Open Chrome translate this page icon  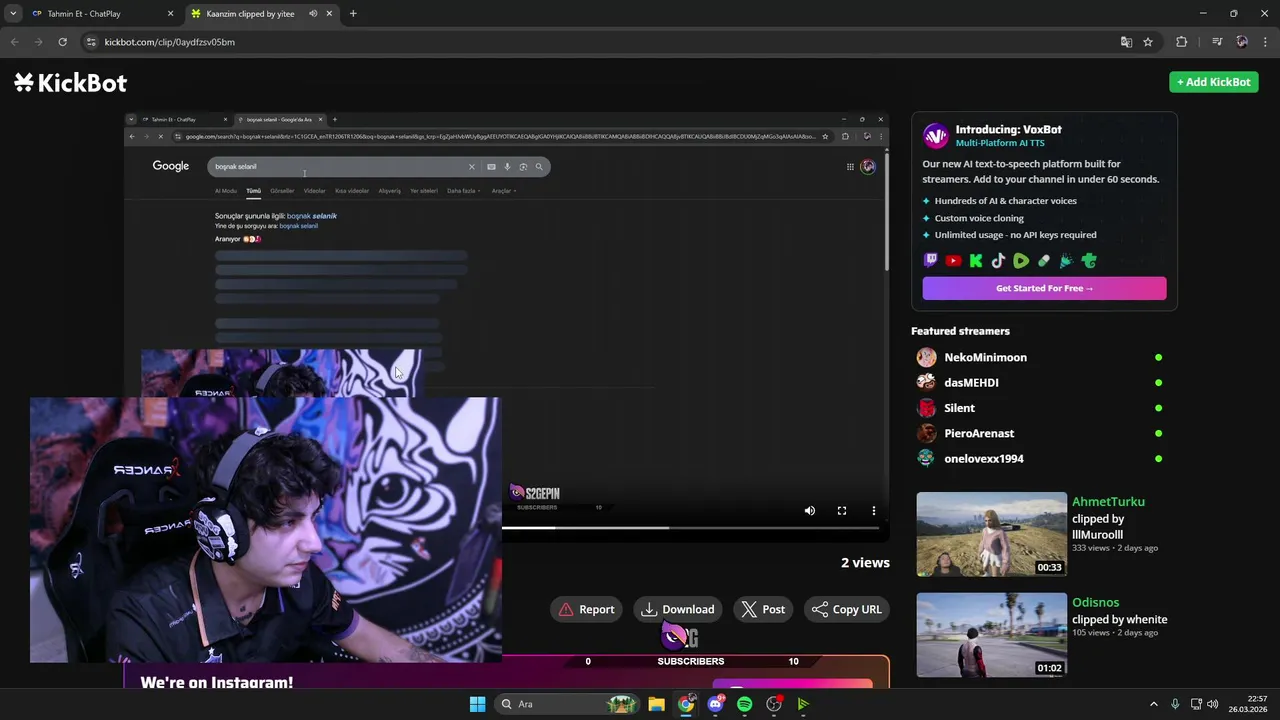click(1126, 42)
